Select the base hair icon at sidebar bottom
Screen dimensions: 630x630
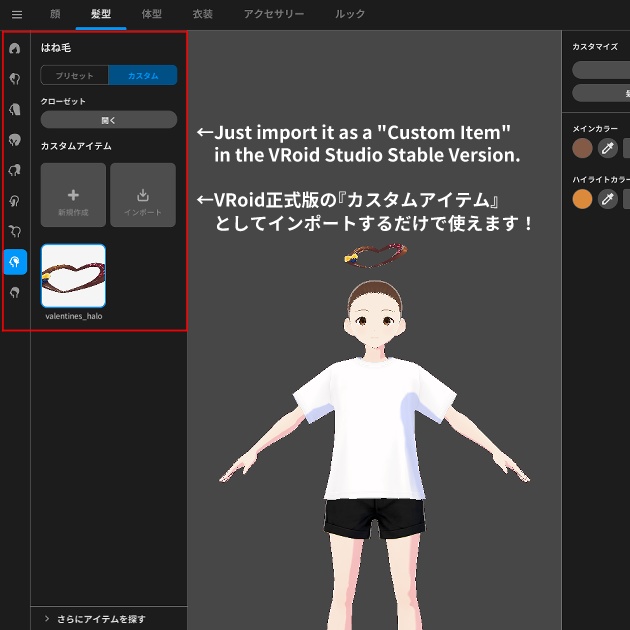[15, 292]
